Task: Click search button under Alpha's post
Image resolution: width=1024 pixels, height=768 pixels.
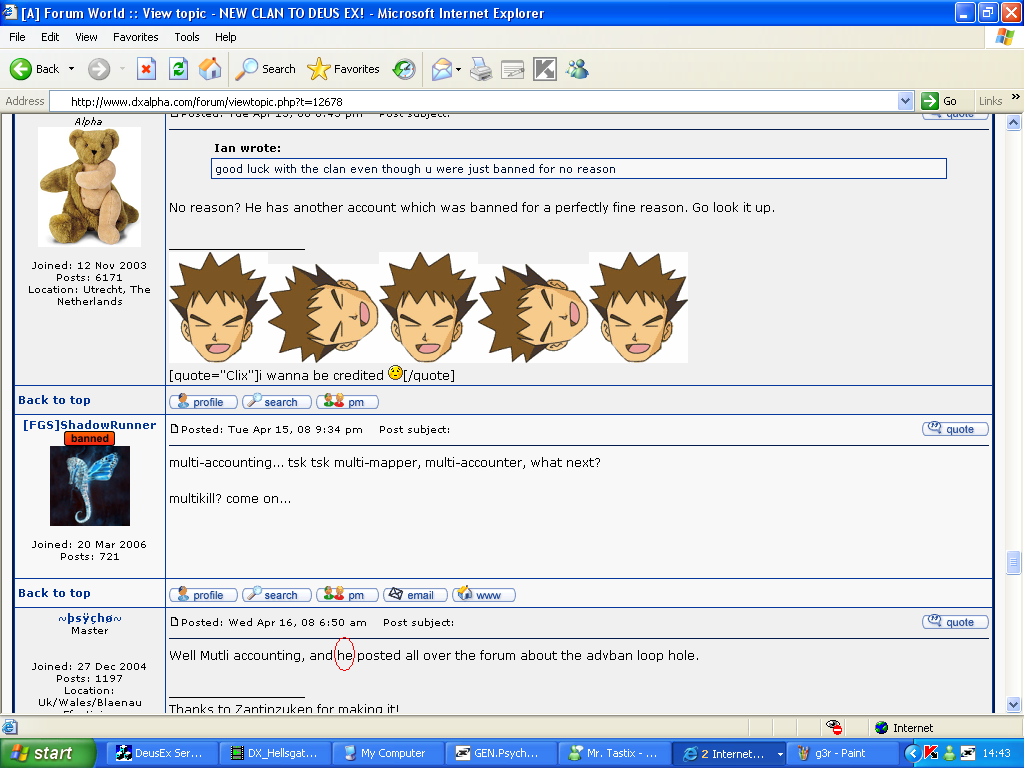Action: (276, 402)
